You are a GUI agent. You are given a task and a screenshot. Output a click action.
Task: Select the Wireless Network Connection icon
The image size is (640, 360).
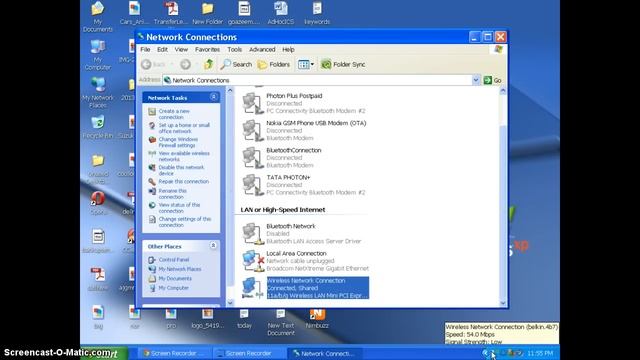[253, 288]
